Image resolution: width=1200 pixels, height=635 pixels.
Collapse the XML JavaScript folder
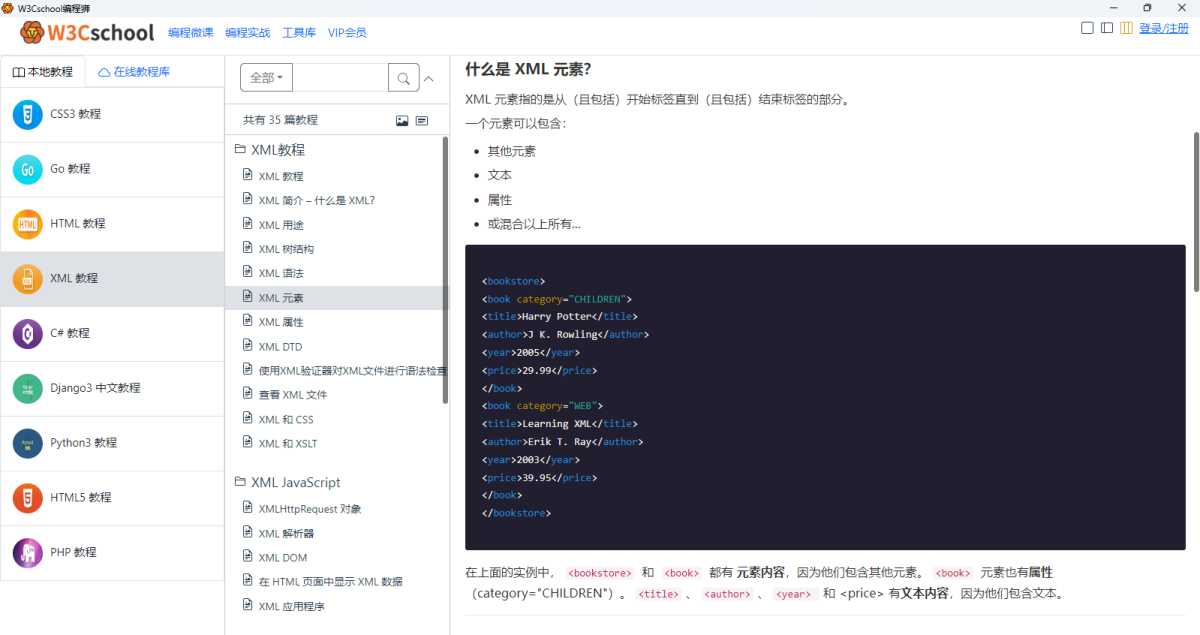pyautogui.click(x=240, y=482)
